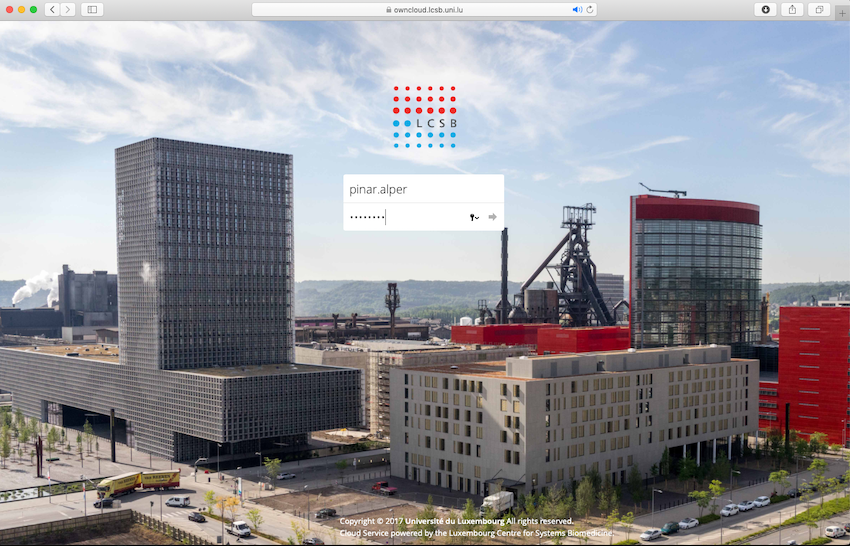The height and width of the screenshot is (546, 850).
Task: Show the tab overview
Action: pyautogui.click(x=819, y=9)
